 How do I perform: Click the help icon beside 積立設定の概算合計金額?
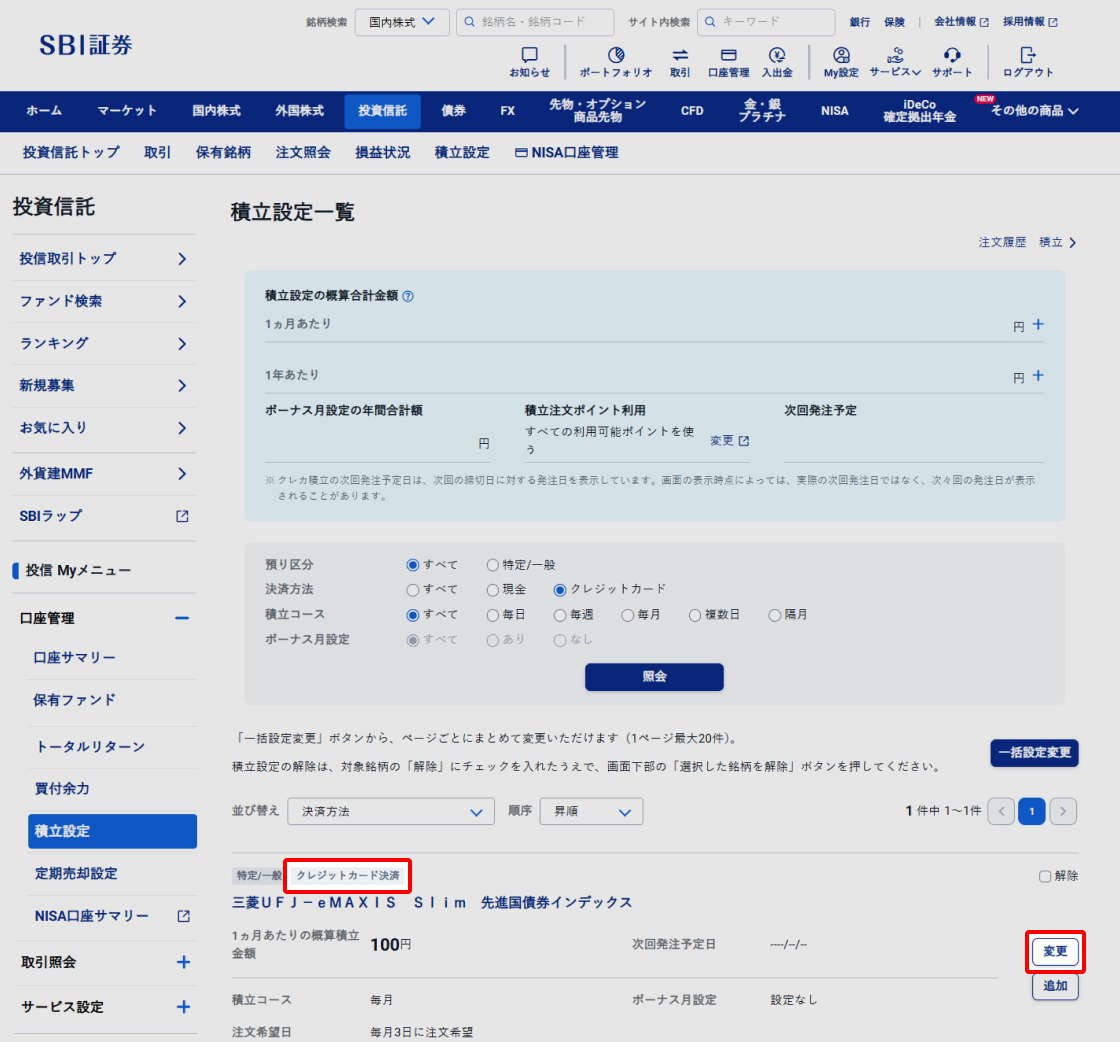[408, 296]
